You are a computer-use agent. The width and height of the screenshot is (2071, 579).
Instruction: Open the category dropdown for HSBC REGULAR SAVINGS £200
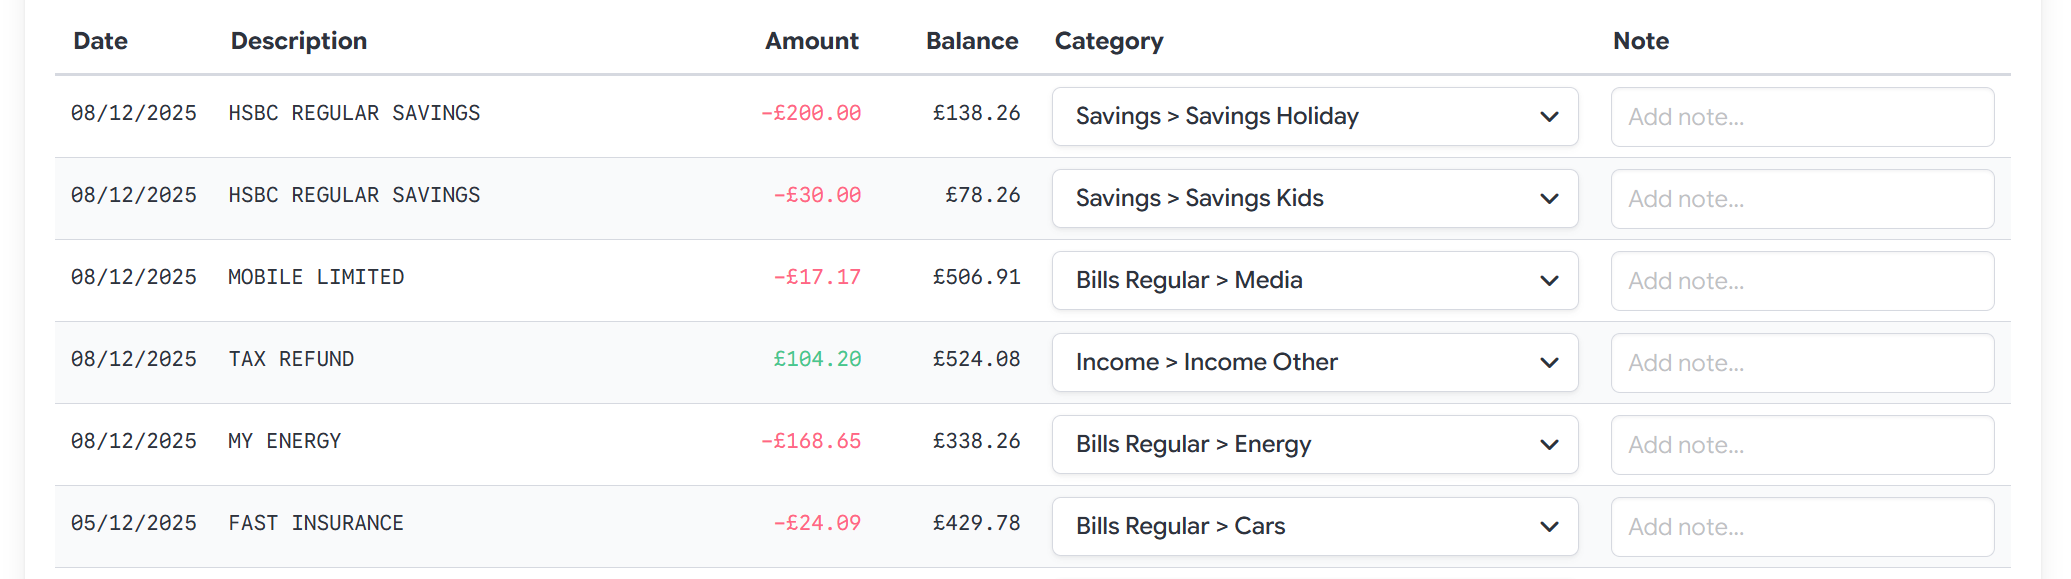tap(1313, 116)
